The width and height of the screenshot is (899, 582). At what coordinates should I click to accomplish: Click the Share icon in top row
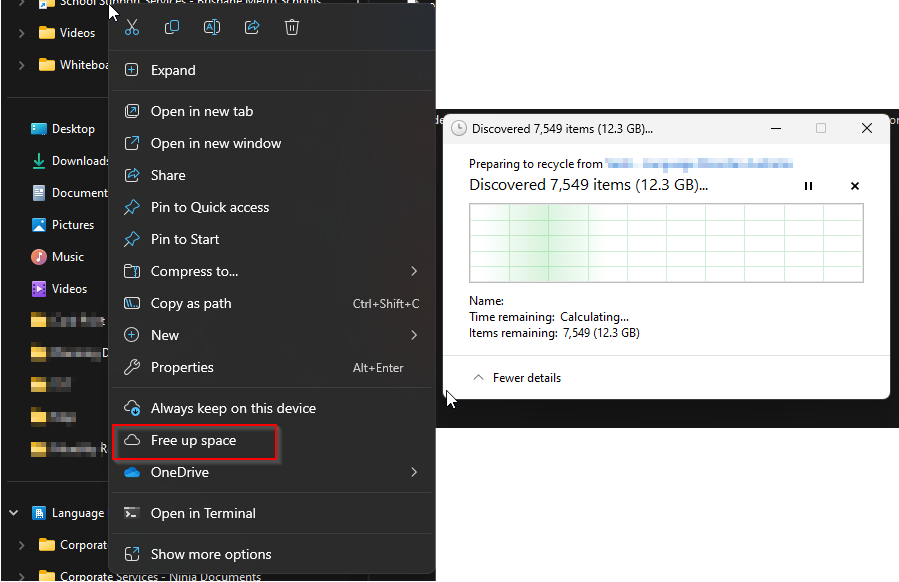click(x=252, y=28)
